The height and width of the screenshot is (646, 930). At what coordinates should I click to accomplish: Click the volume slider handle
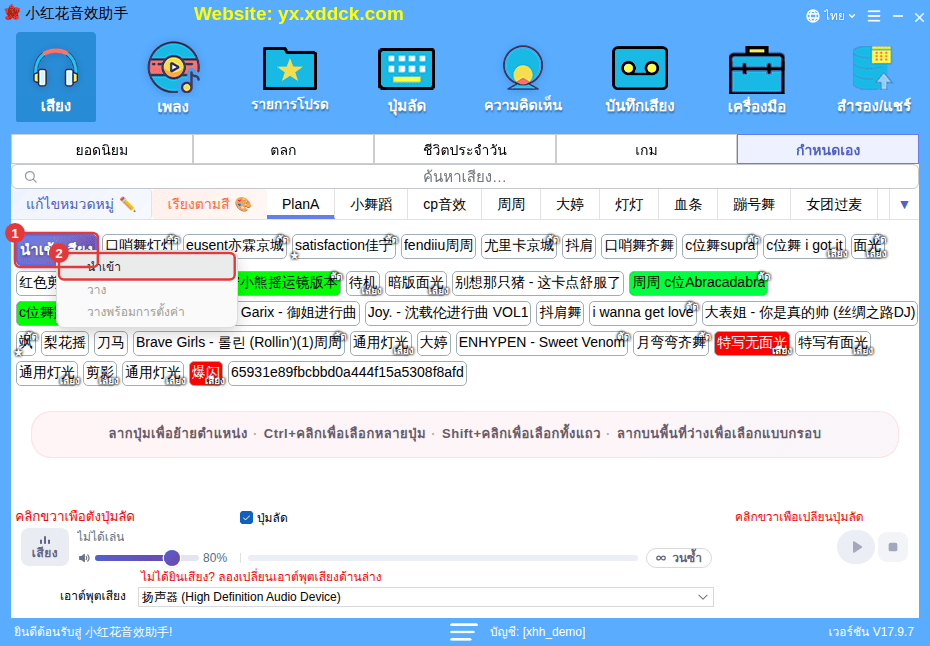171,558
